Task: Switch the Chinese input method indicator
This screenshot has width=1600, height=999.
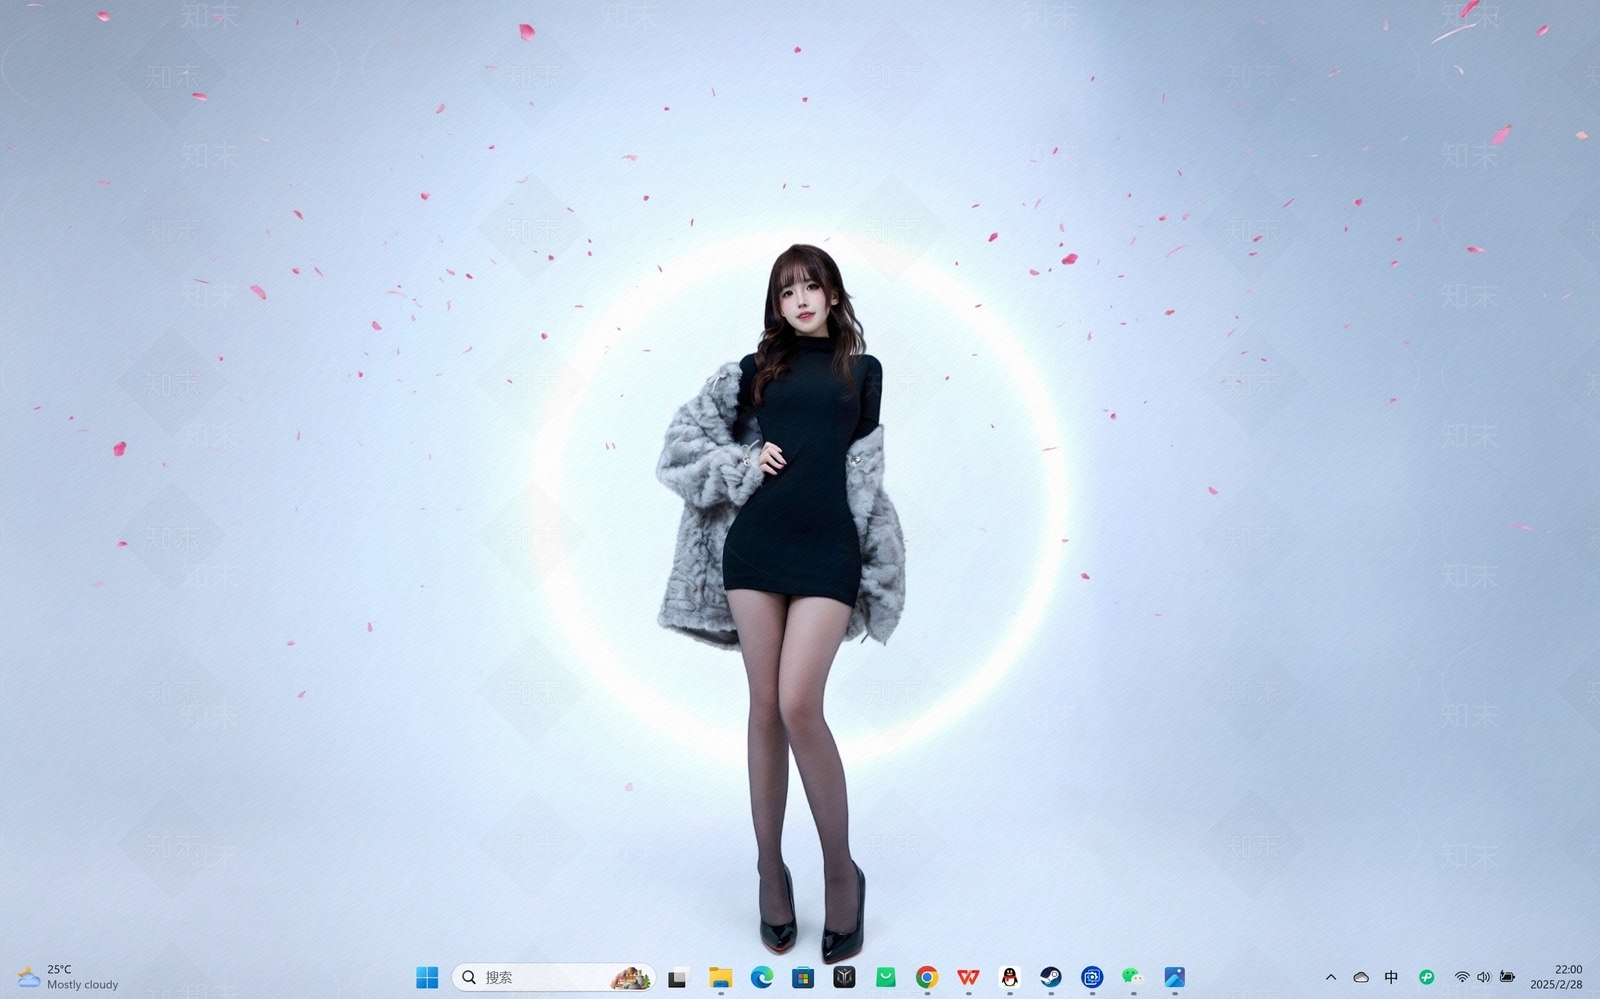Action: [1391, 977]
